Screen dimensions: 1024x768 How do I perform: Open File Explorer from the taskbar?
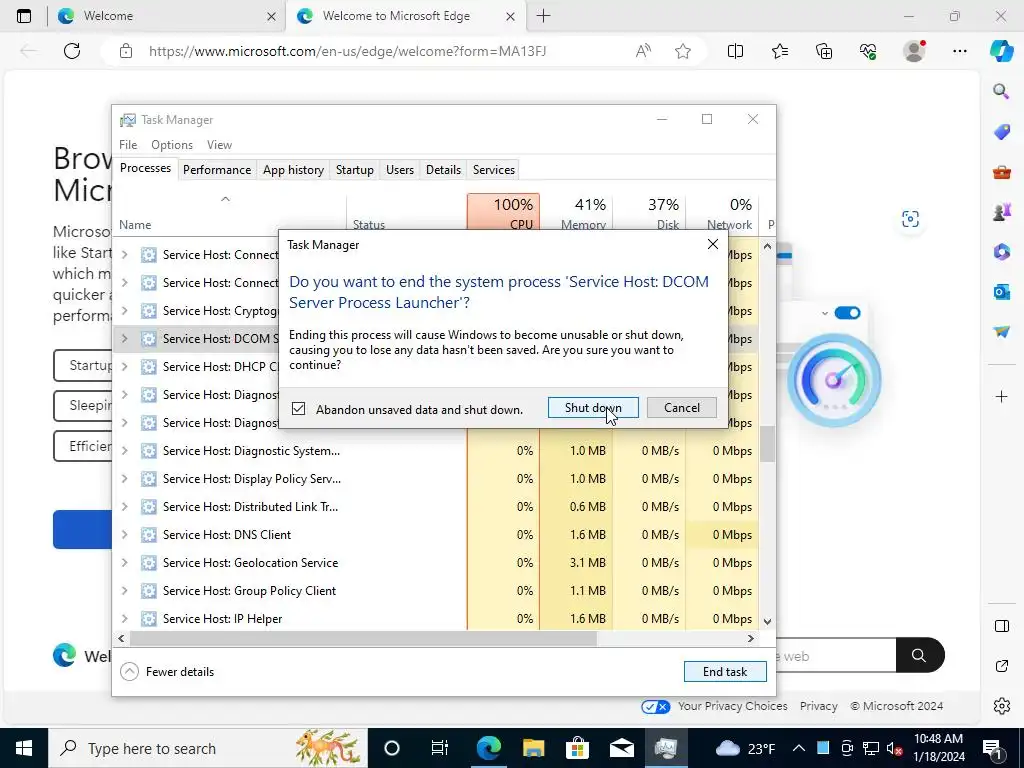(534, 748)
